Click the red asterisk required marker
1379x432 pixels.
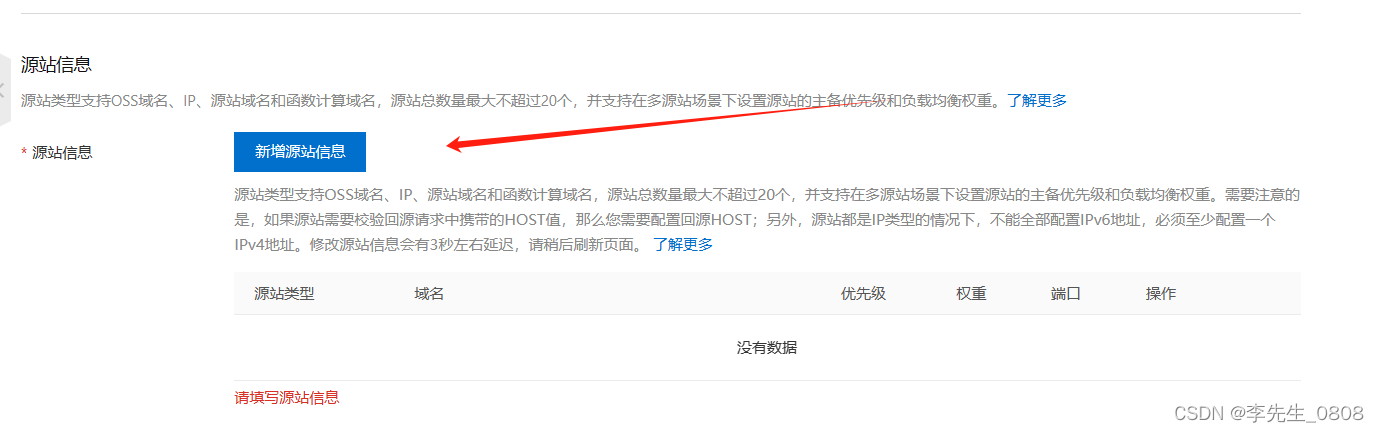click(x=25, y=153)
